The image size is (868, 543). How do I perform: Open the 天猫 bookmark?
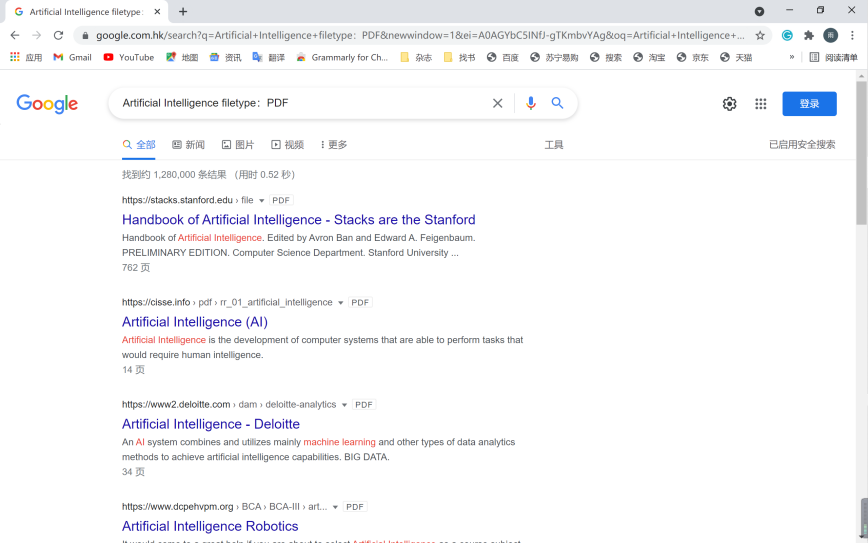(x=736, y=57)
